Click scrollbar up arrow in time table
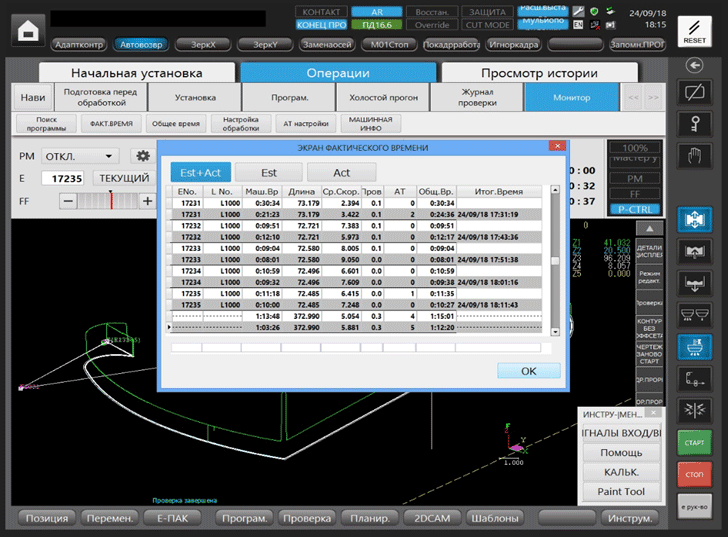The width and height of the screenshot is (728, 537). click(555, 189)
